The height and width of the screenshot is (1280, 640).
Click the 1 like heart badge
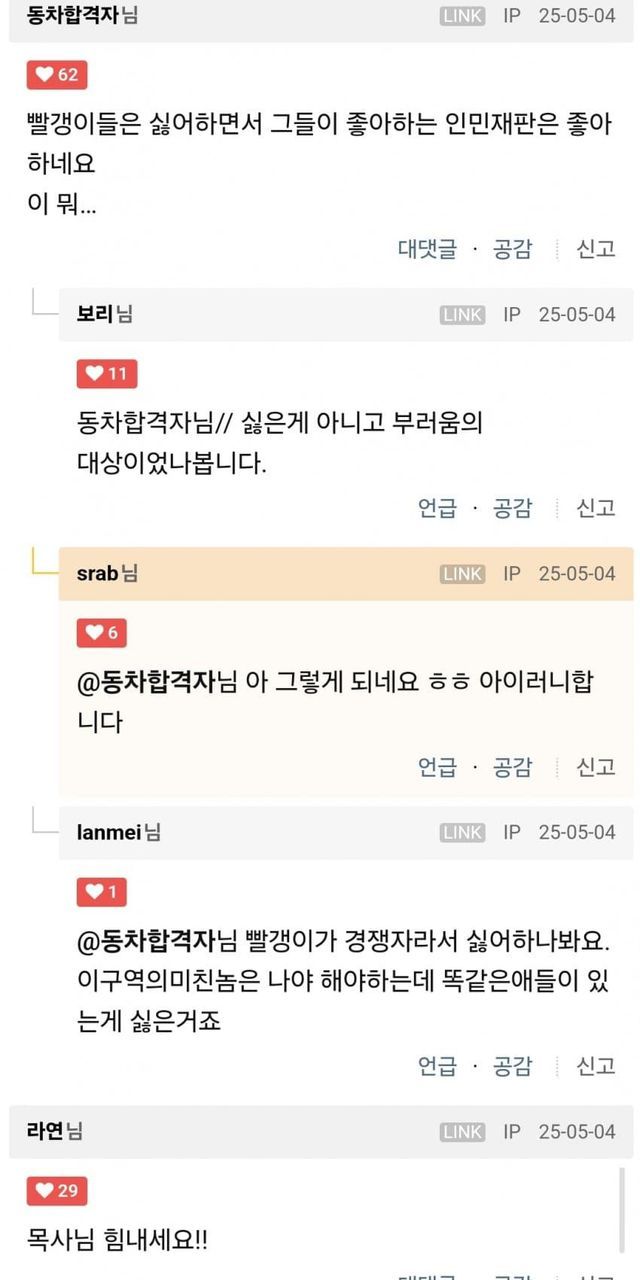tap(102, 891)
